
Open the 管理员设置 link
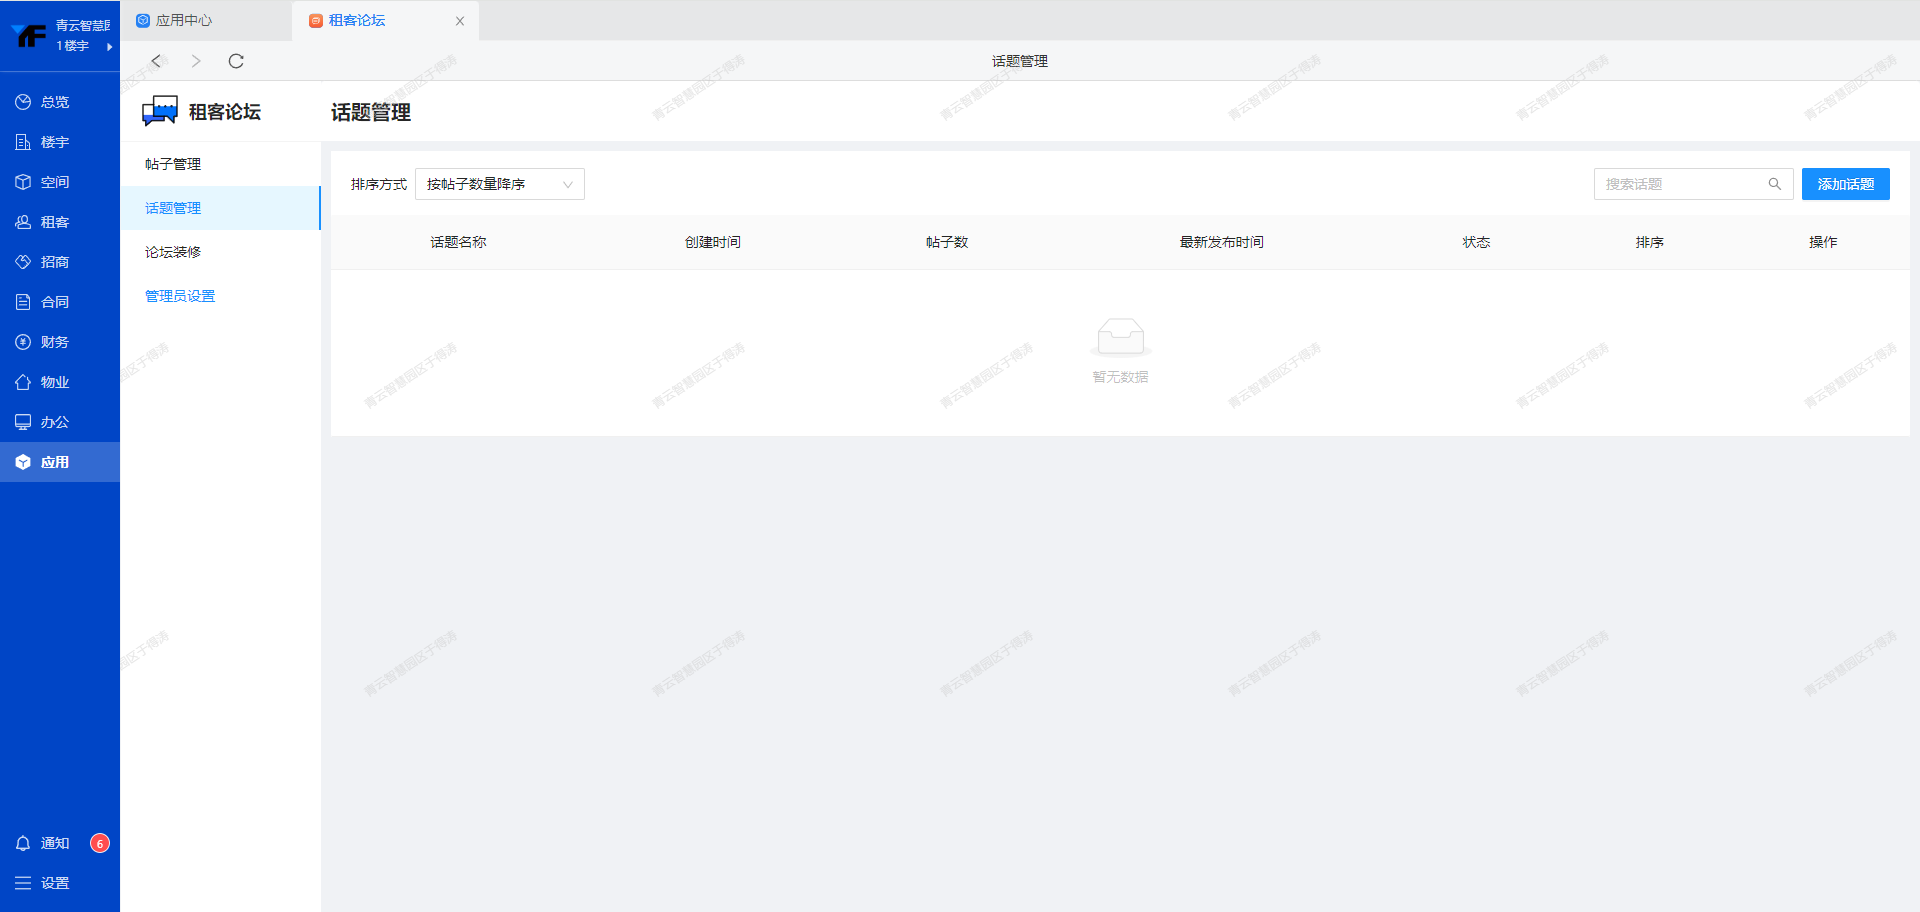point(180,296)
